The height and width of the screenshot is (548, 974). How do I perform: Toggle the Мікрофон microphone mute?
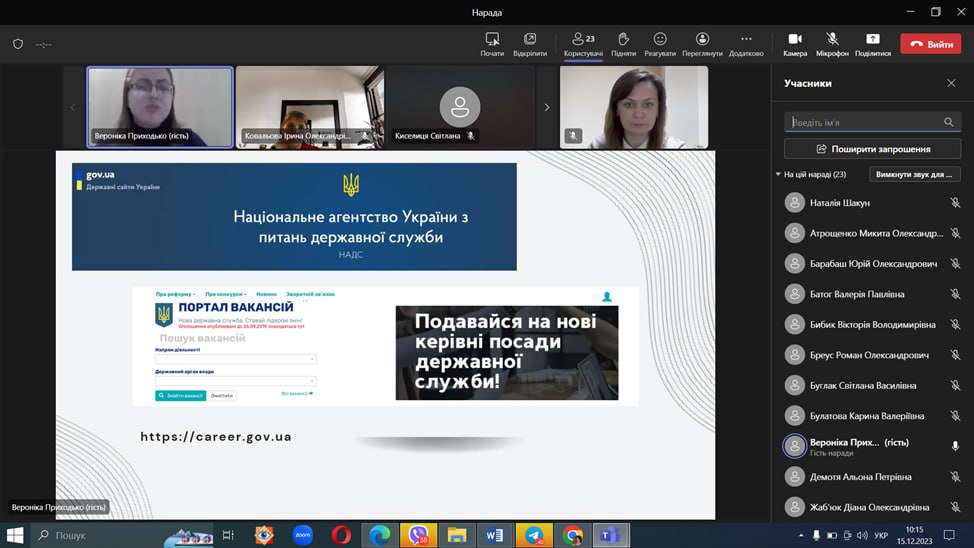[x=832, y=40]
